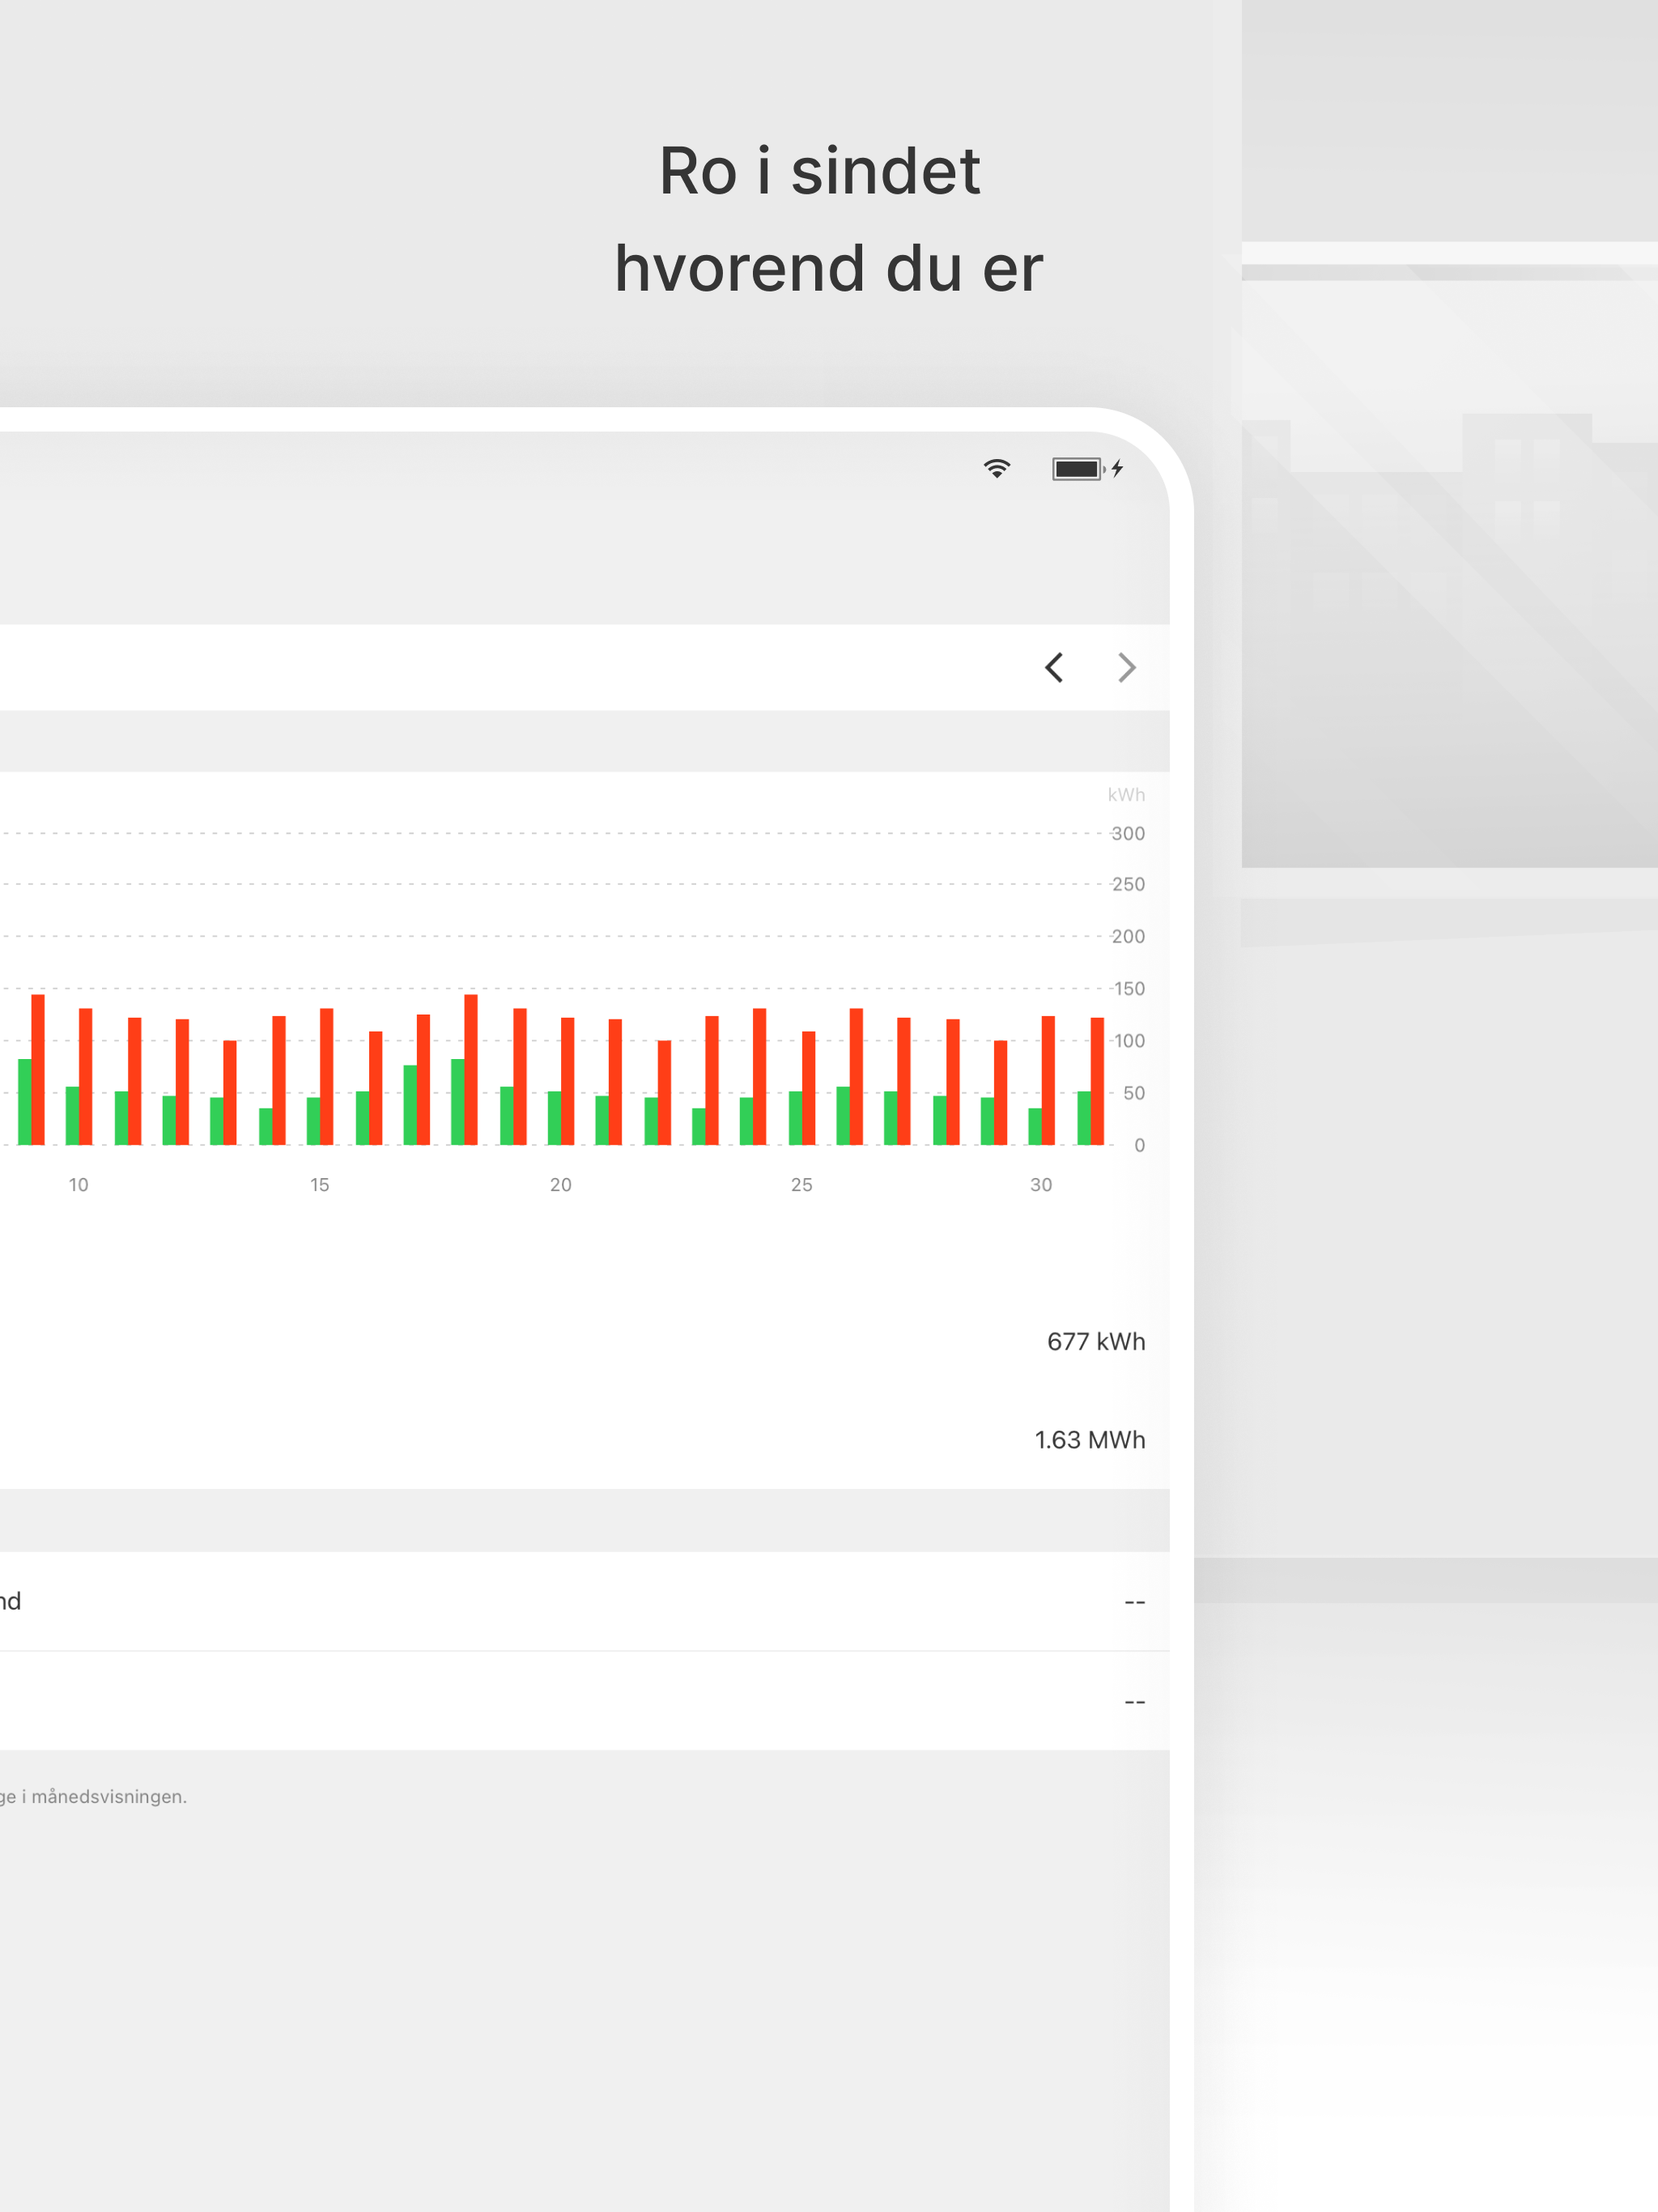
Task: Select the green bar above day 25
Action: coord(795,1117)
